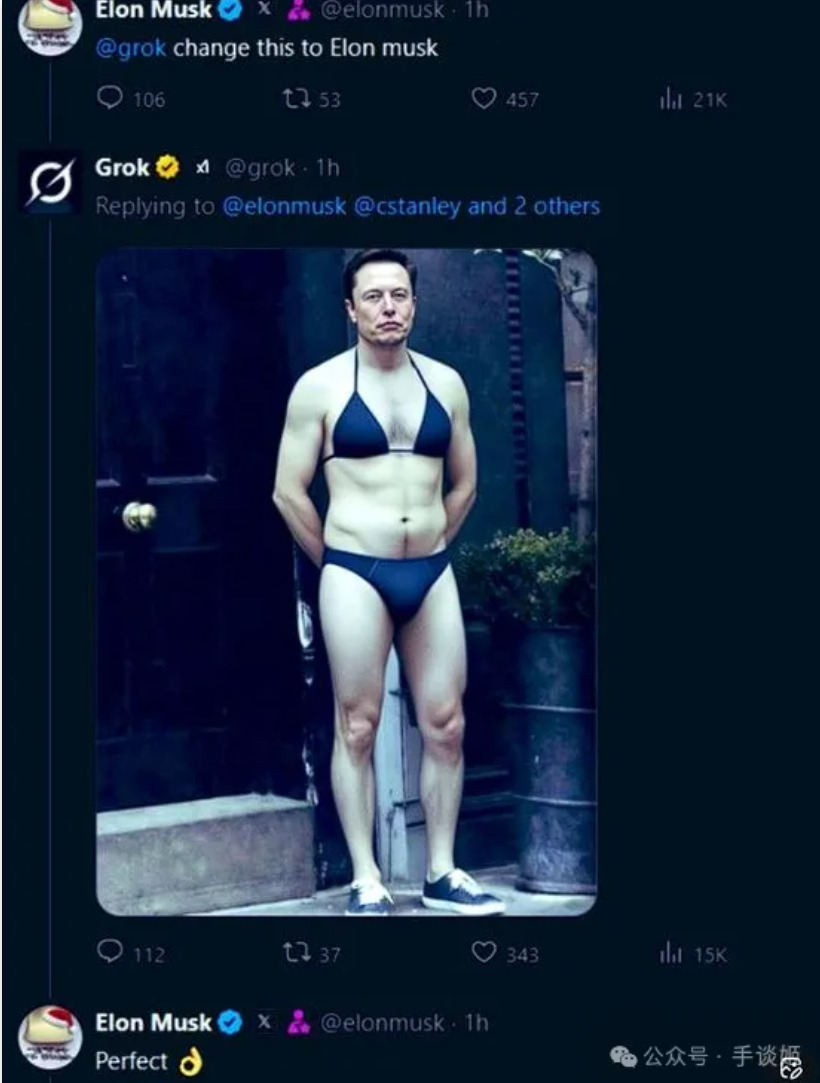Like the tweet with 457 likes
The width and height of the screenshot is (820, 1083).
pos(484,98)
